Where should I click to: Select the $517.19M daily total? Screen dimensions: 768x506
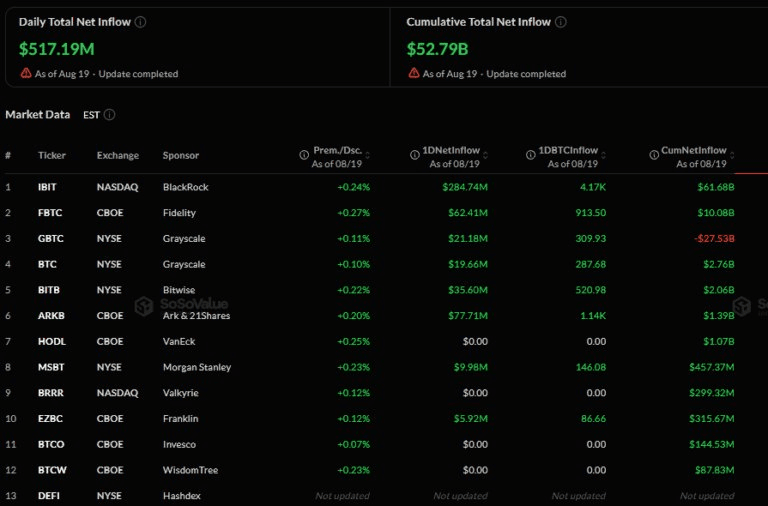pos(57,49)
